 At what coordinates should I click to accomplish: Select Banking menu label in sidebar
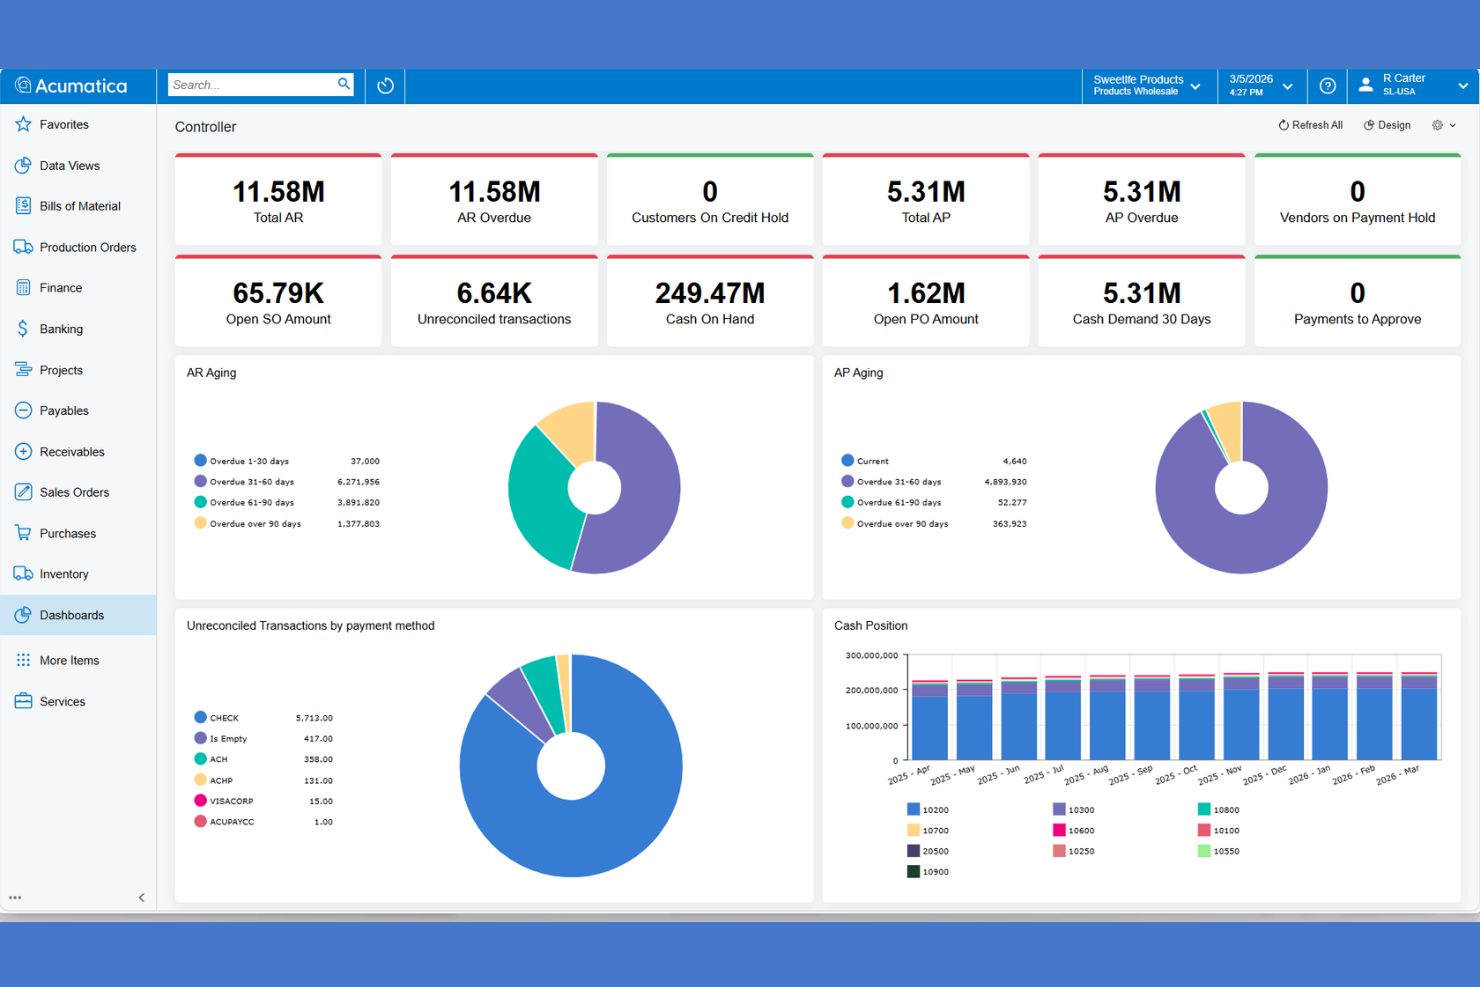(61, 329)
